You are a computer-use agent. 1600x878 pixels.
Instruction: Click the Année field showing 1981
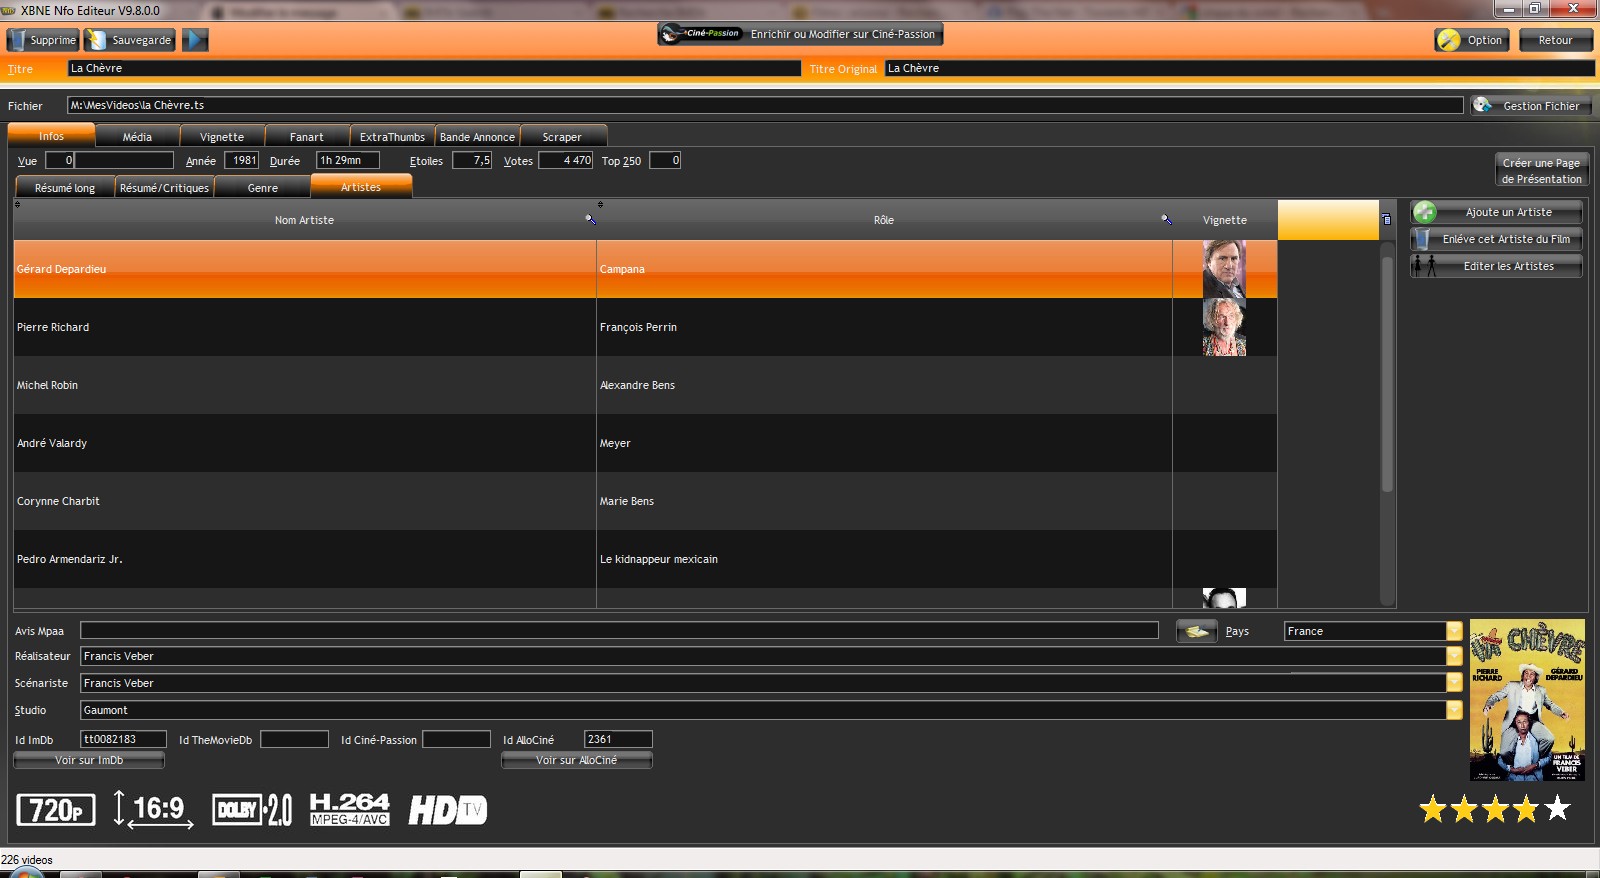241,160
